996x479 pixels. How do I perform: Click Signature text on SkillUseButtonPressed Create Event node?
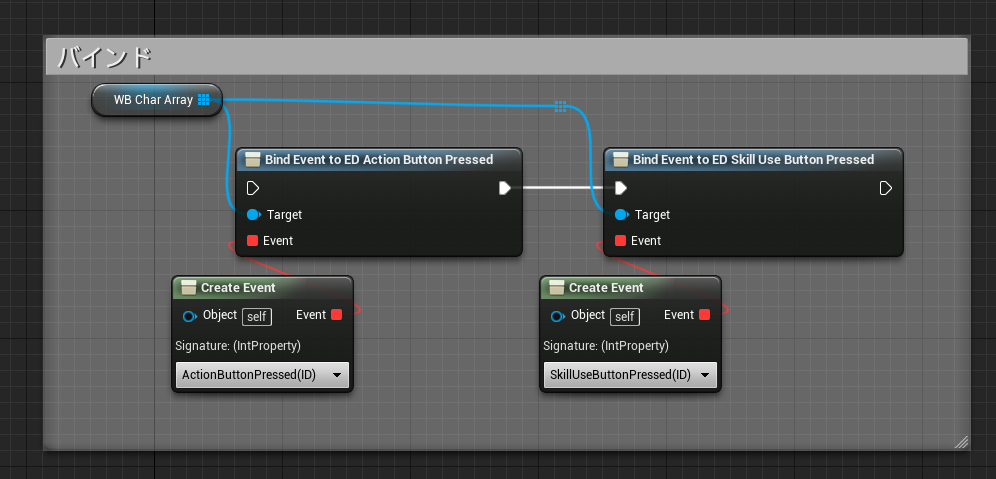(x=606, y=346)
